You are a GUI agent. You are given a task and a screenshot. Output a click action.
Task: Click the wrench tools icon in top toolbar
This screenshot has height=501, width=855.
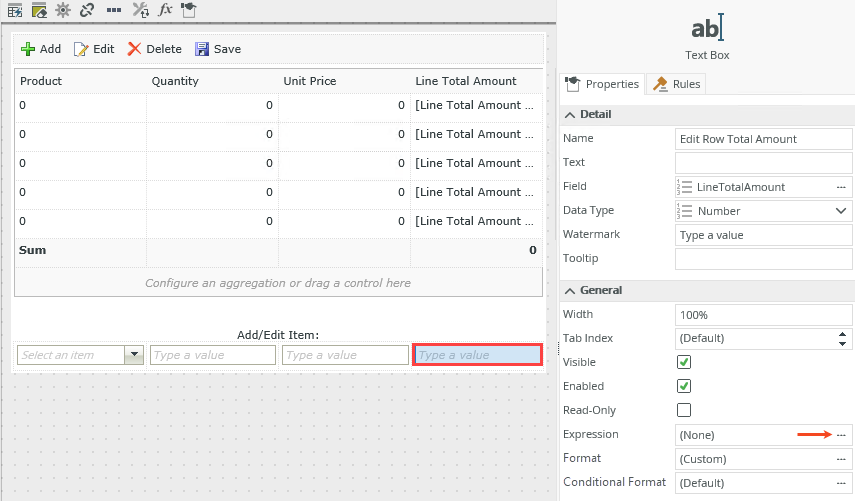141,10
